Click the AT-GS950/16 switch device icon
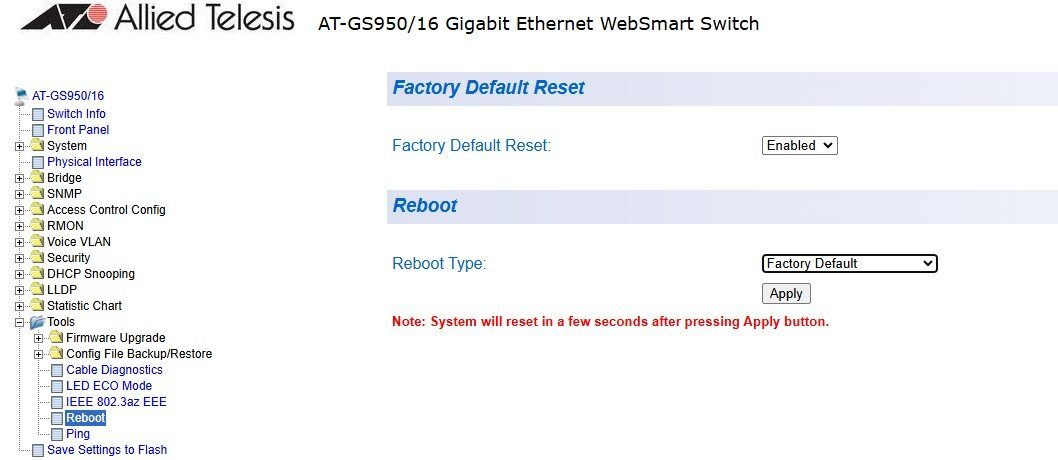The width and height of the screenshot is (1058, 460). (x=21, y=96)
